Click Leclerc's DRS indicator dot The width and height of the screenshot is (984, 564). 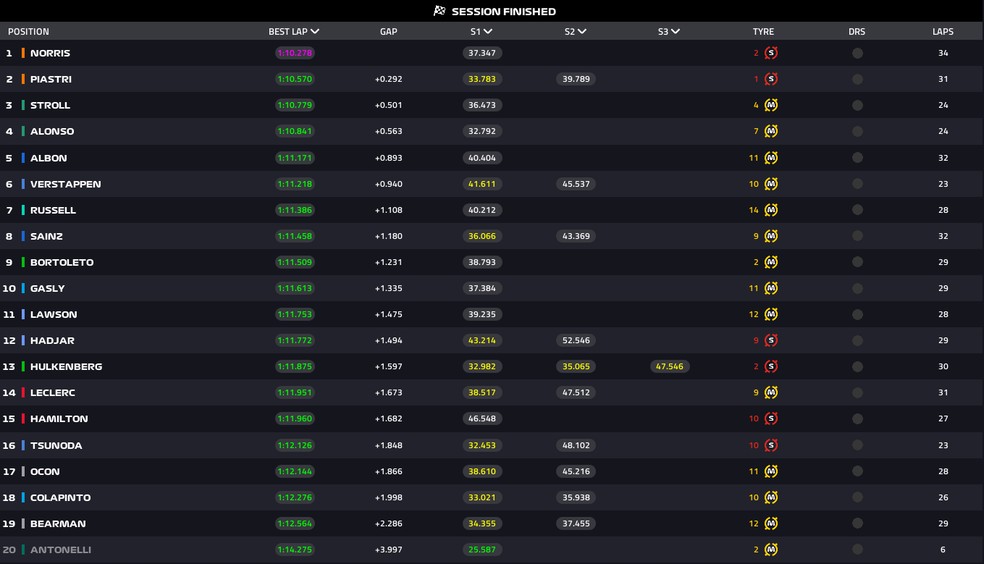857,393
